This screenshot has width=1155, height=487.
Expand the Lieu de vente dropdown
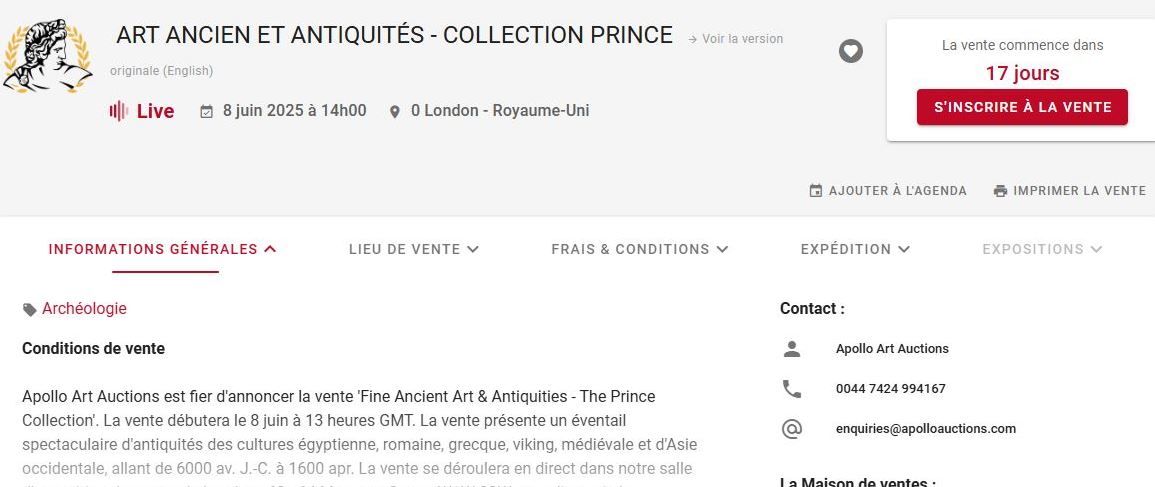pyautogui.click(x=414, y=249)
